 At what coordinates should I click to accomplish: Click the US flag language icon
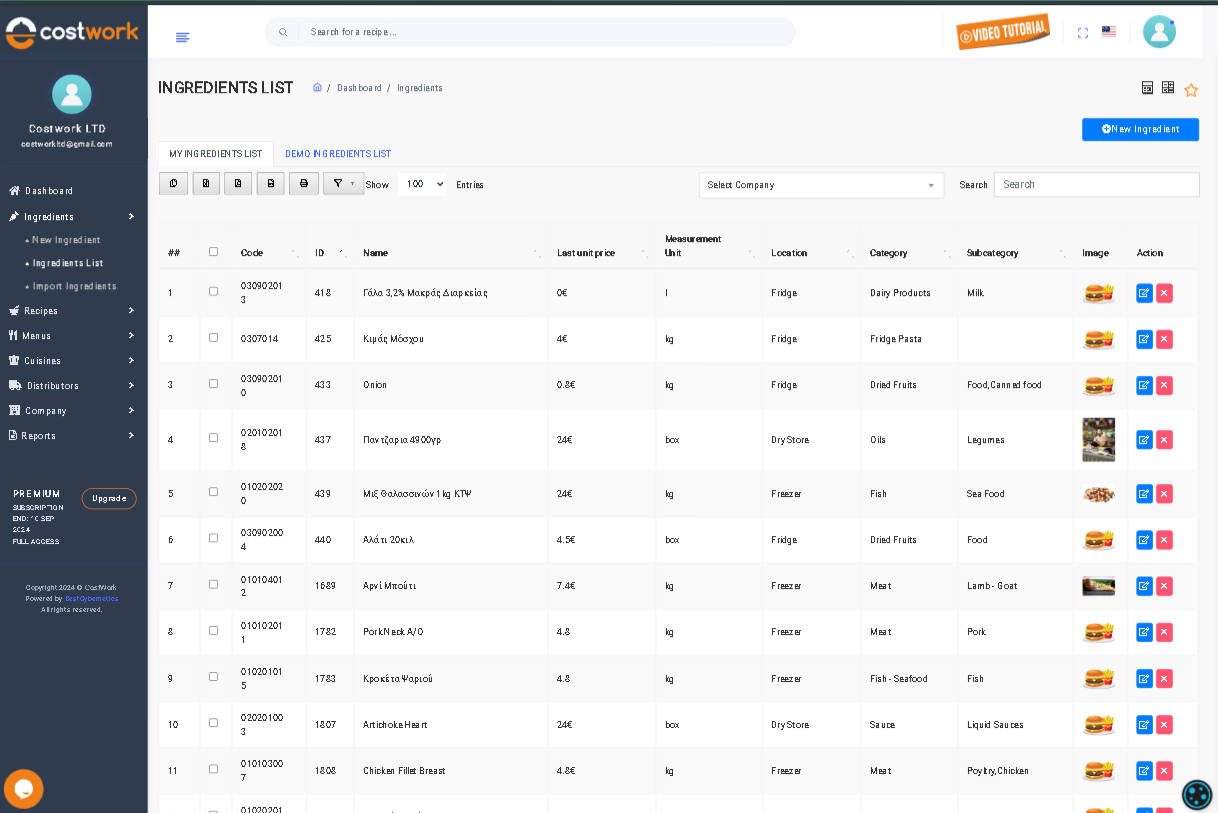point(1108,32)
